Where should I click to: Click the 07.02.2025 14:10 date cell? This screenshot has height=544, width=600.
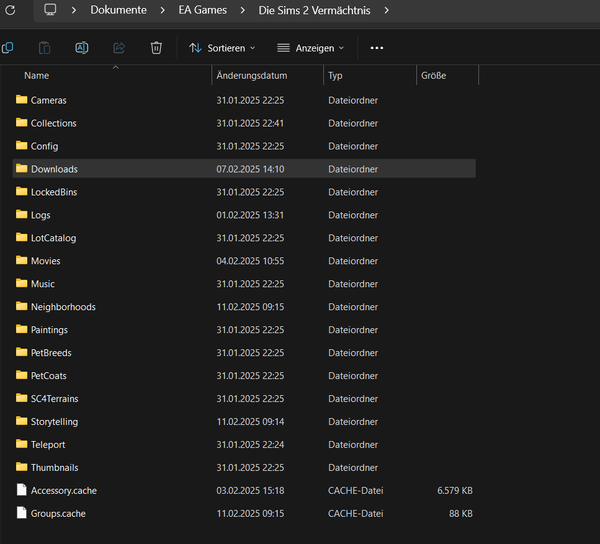coord(250,169)
